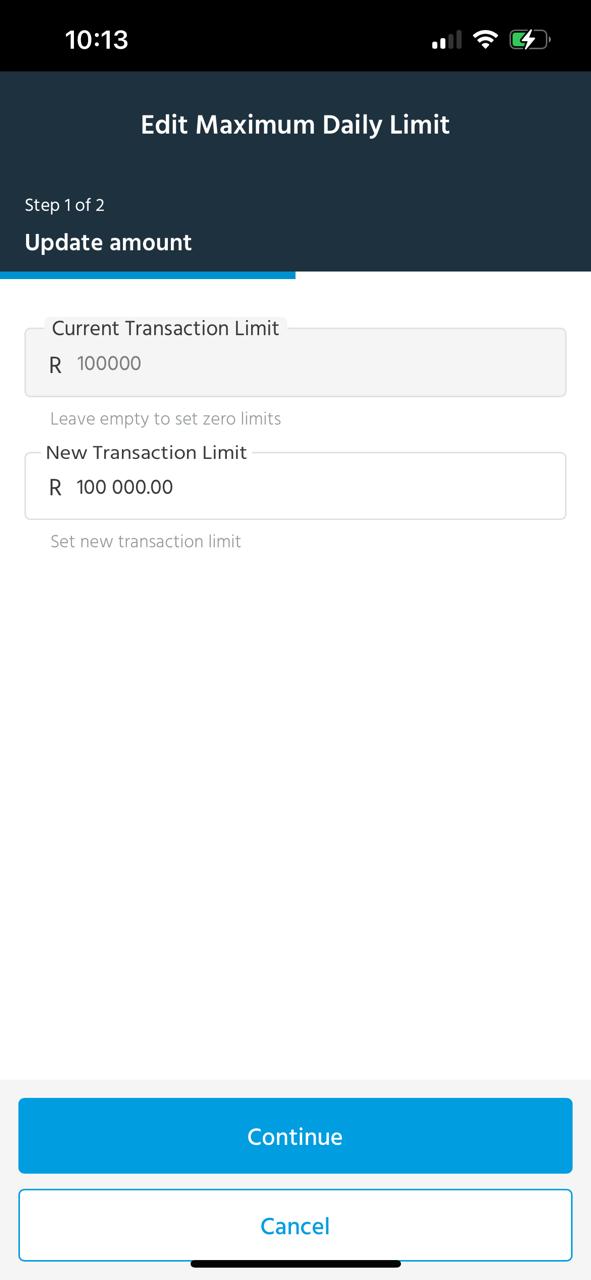Tap the battery charging icon
The width and height of the screenshot is (591, 1280).
530,40
